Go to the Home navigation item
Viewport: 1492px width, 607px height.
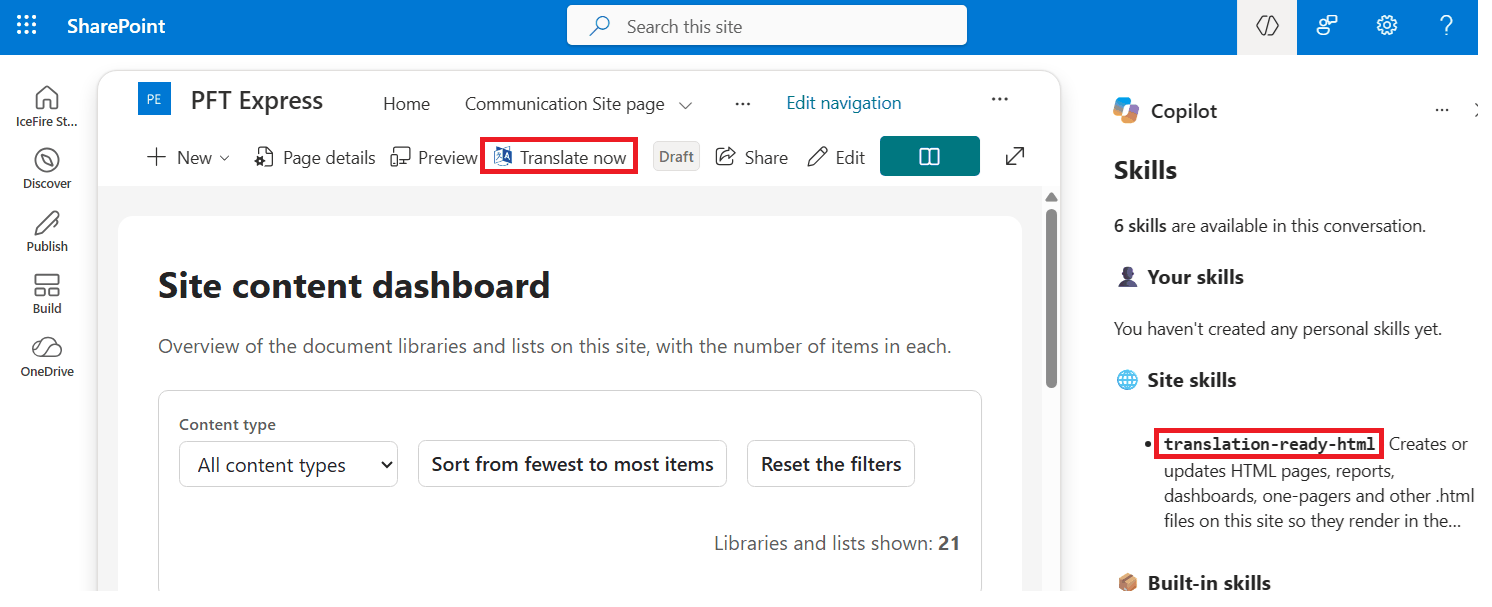[x=406, y=104]
